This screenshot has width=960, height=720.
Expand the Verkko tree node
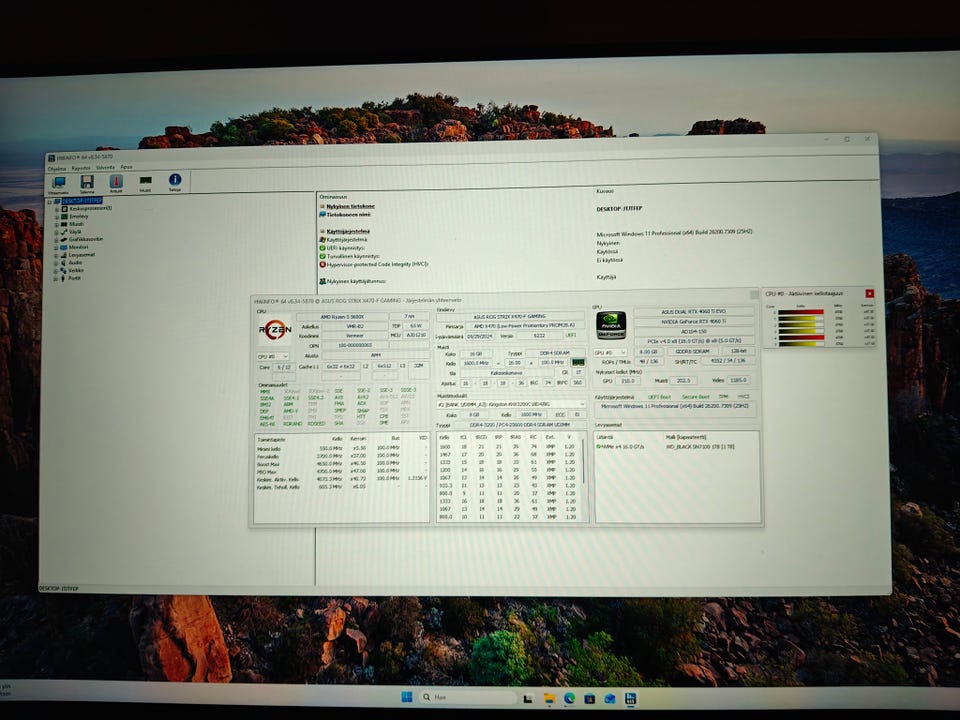pos(56,271)
